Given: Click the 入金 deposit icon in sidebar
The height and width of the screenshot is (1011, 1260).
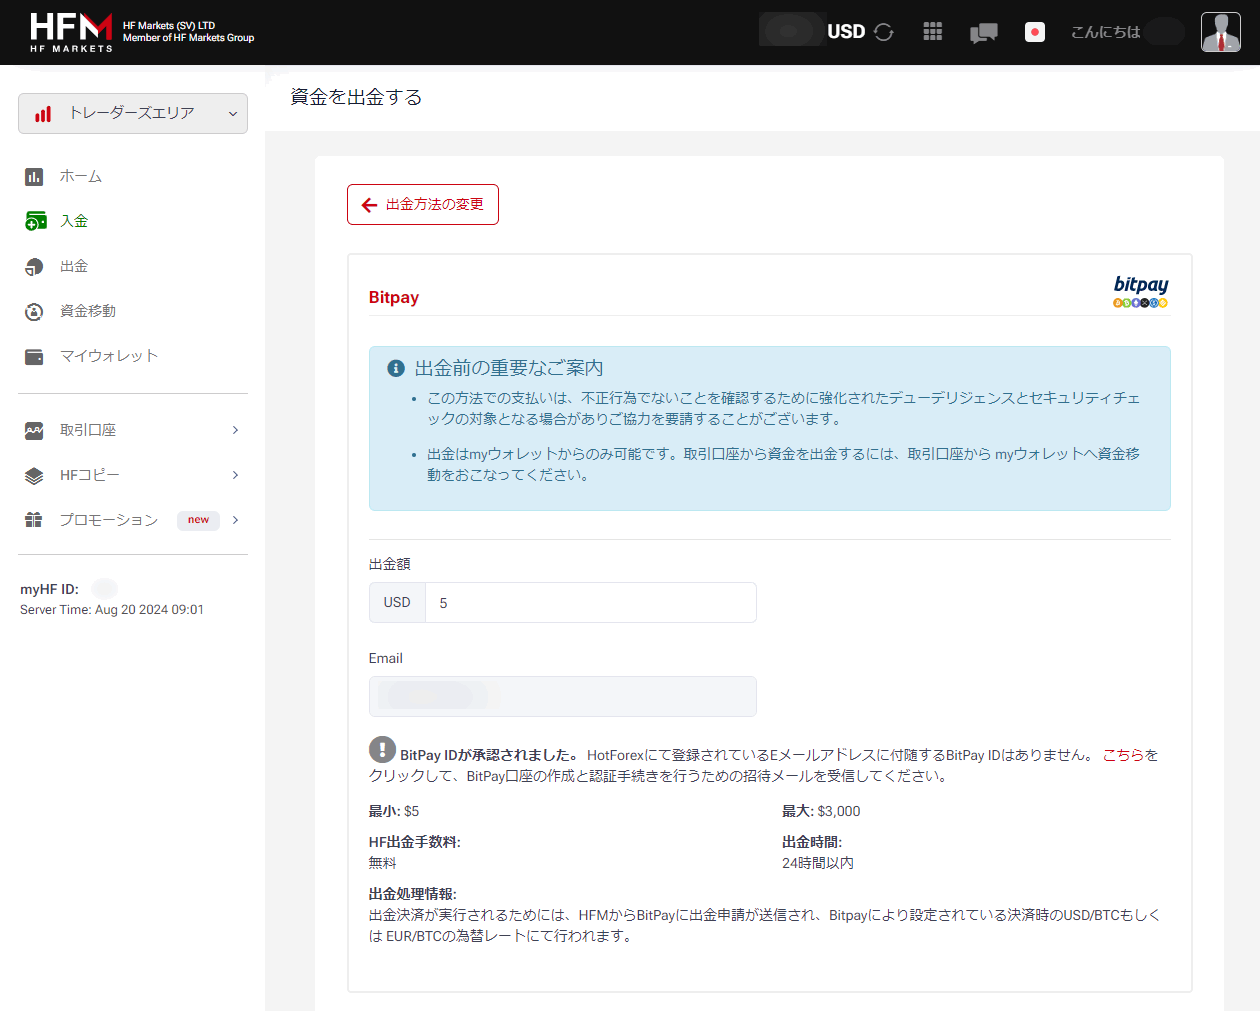Looking at the screenshot, I should pyautogui.click(x=35, y=221).
